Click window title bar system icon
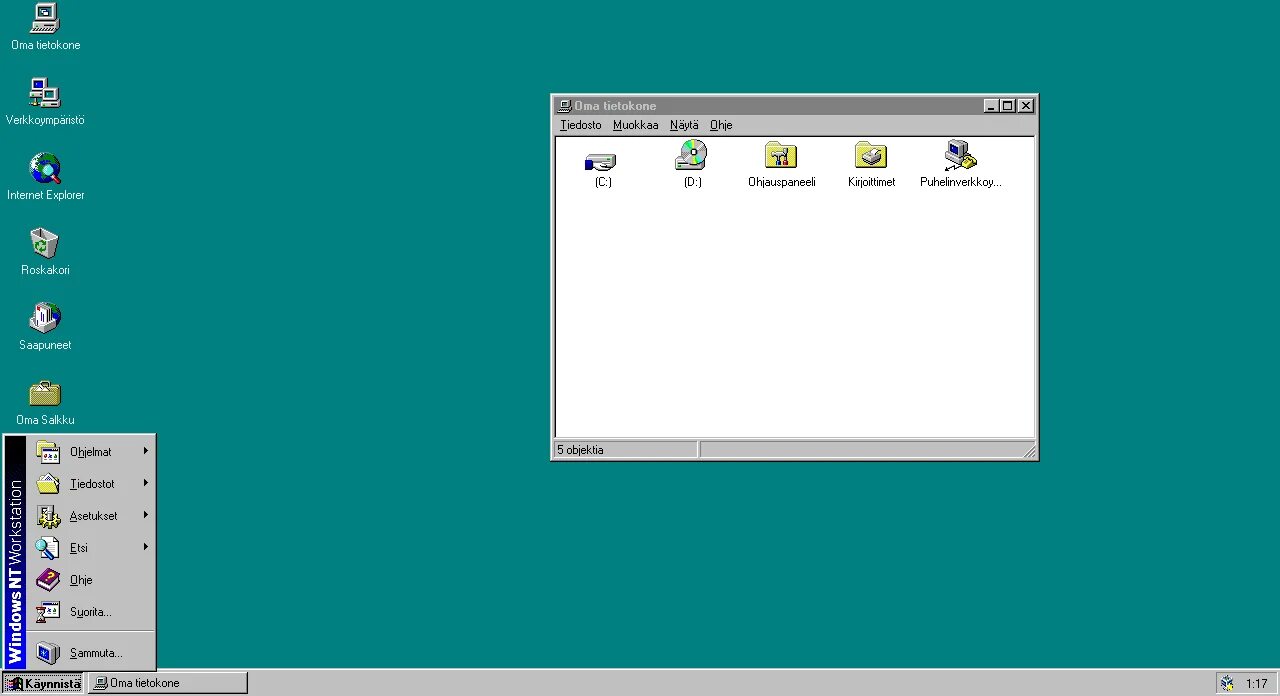 [x=564, y=106]
